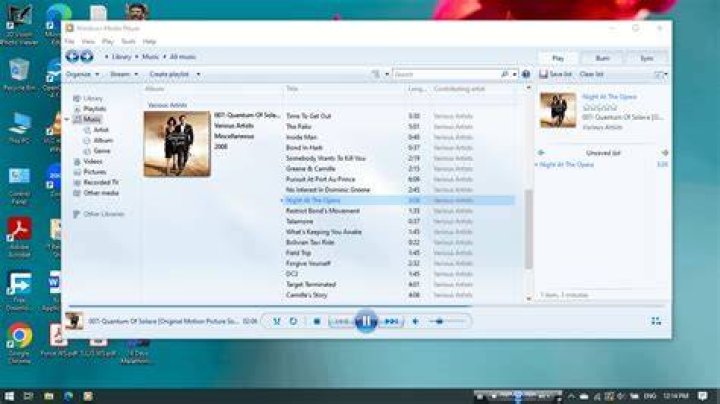Click the track list vertical scrollbar
This screenshot has height=404, width=720.
click(x=529, y=230)
